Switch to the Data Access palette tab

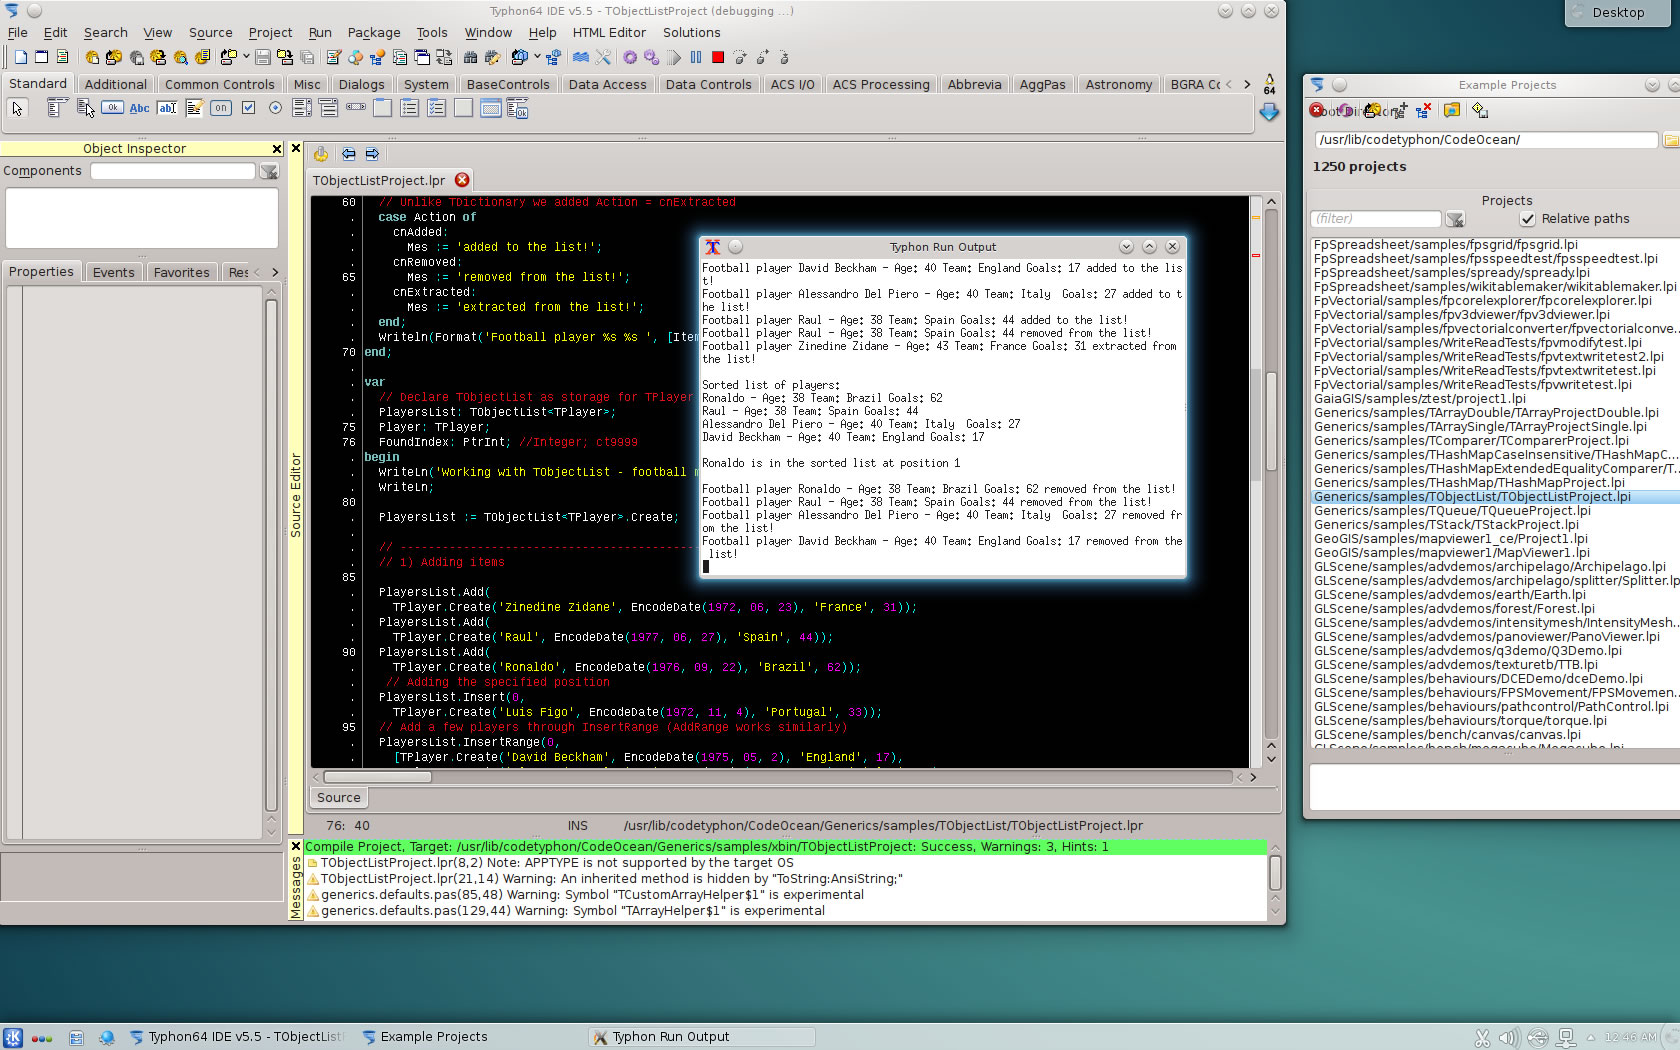pyautogui.click(x=607, y=84)
